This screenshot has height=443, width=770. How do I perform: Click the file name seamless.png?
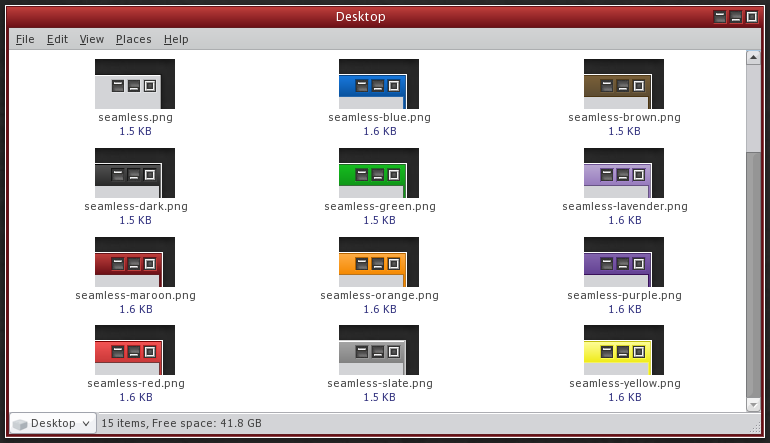coord(136,117)
